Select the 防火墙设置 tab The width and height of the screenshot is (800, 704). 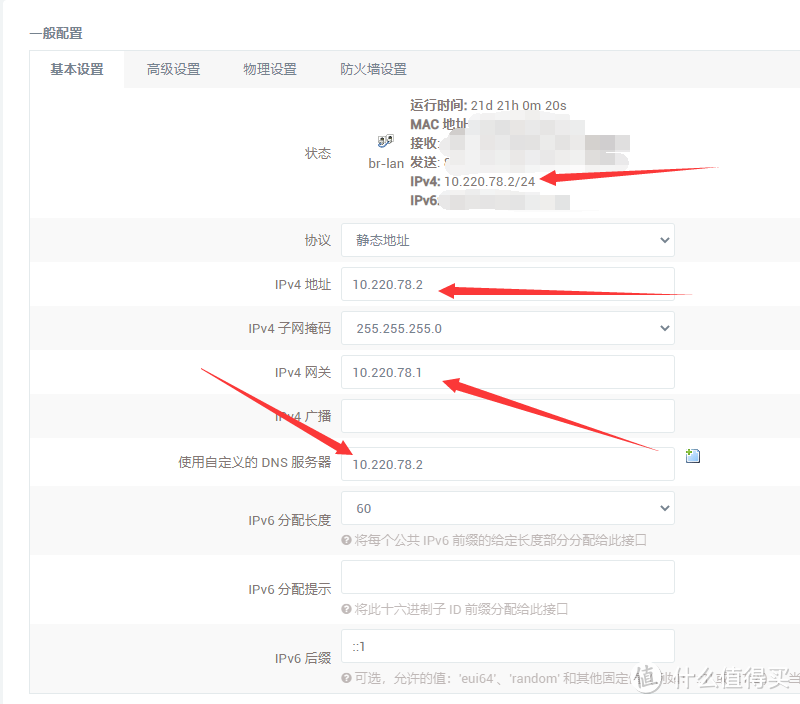[373, 69]
